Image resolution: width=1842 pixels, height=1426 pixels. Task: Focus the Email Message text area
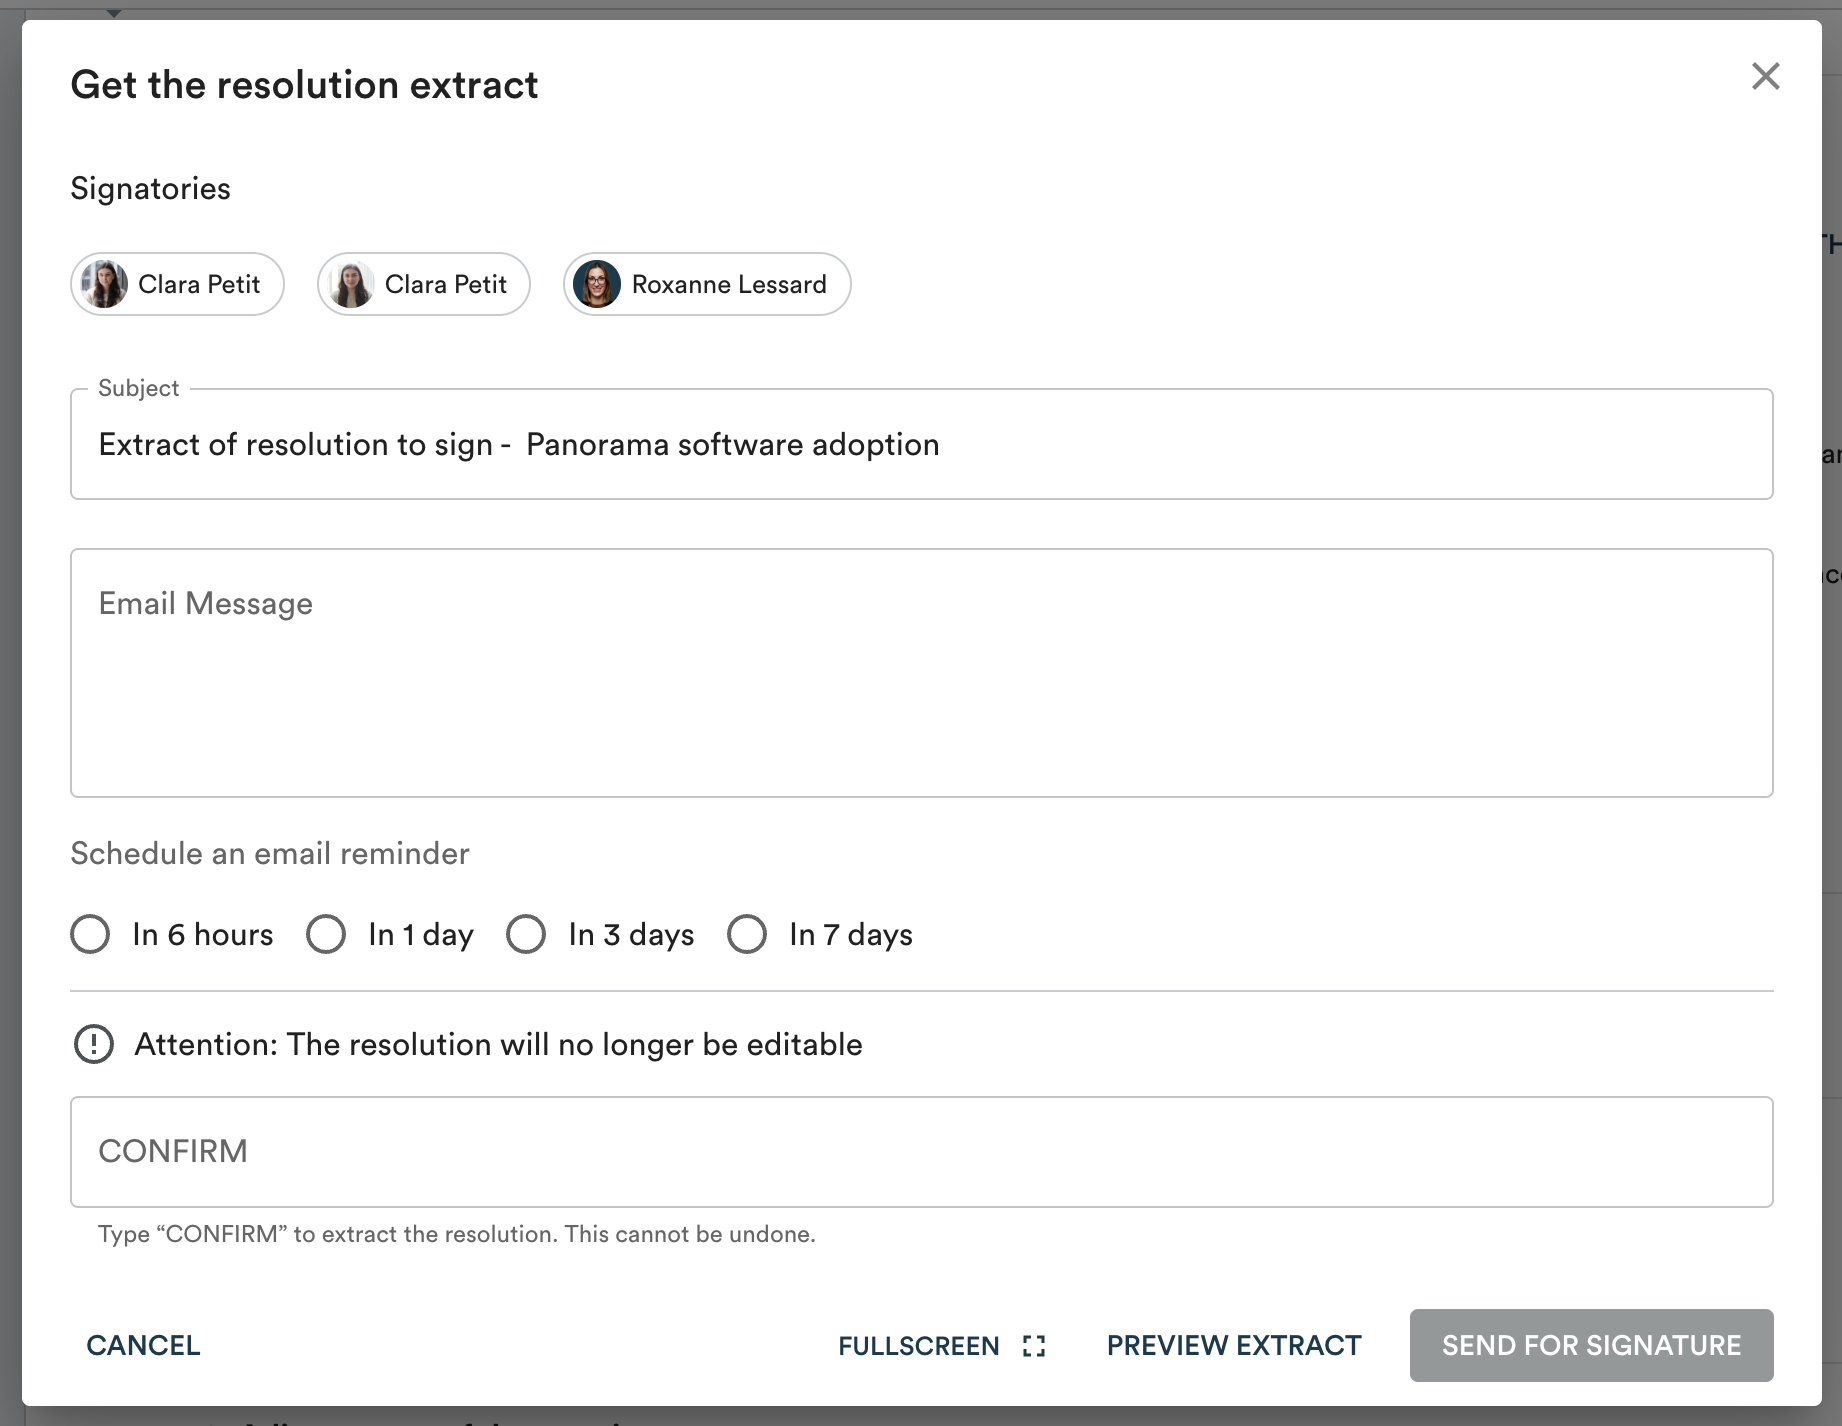click(x=920, y=672)
